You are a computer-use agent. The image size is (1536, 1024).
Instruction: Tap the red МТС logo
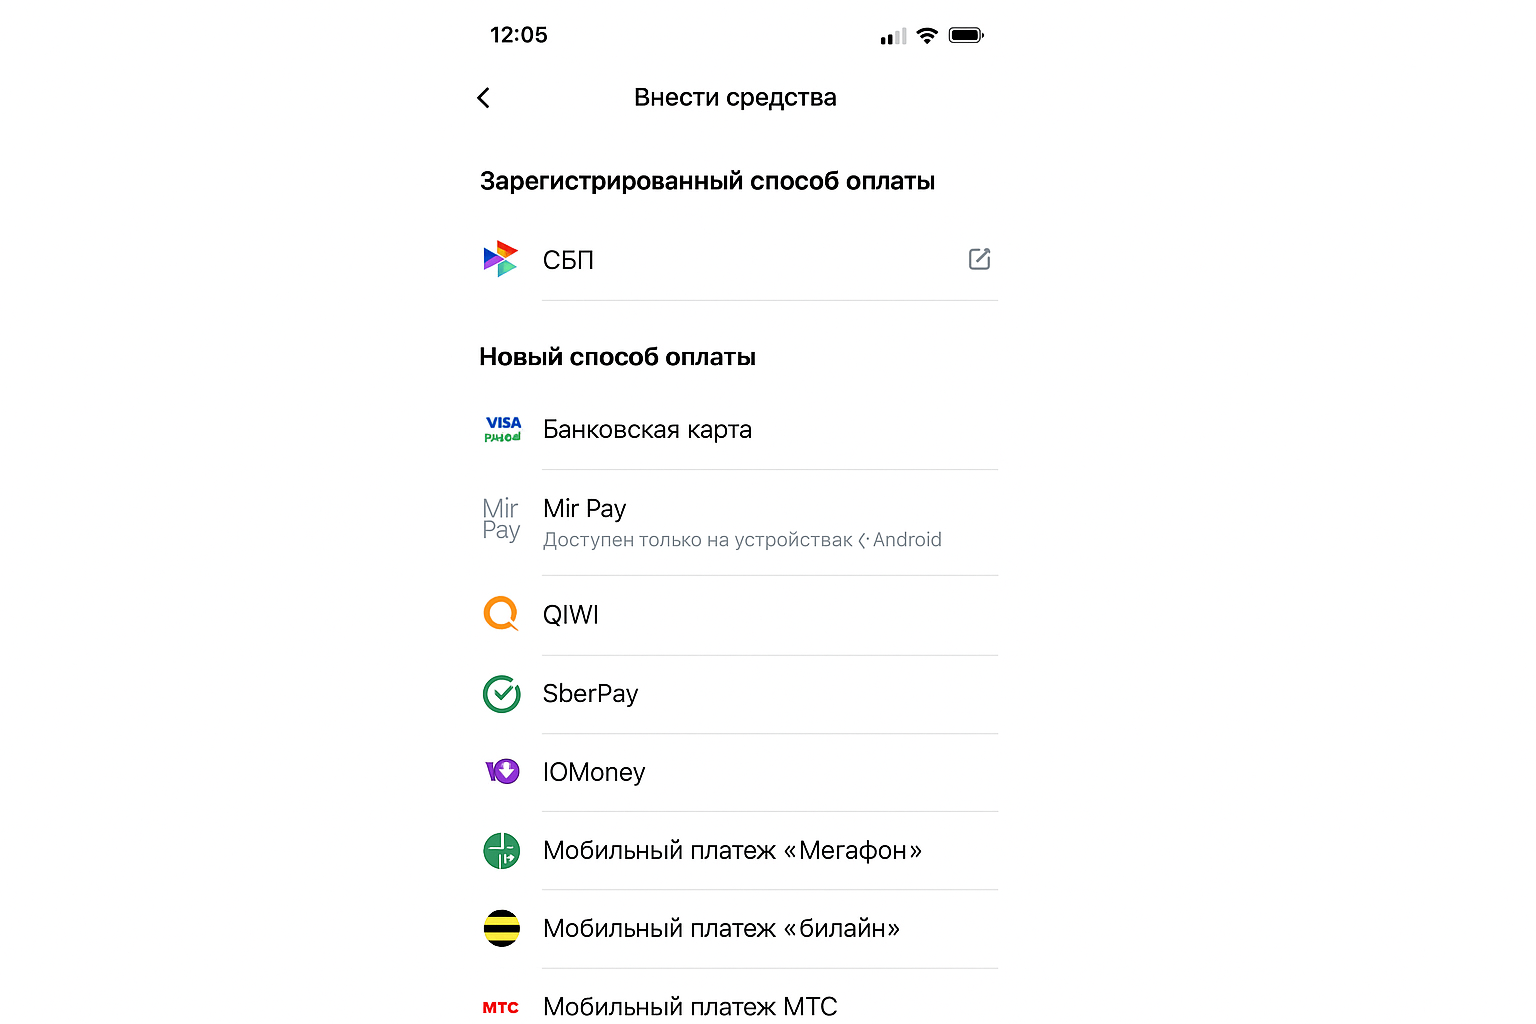tap(501, 1007)
